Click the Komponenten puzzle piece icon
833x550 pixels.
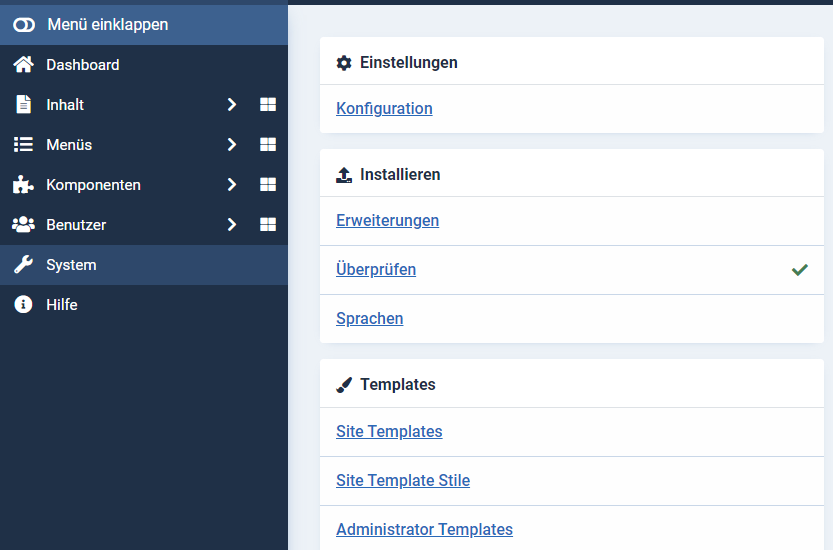click(x=23, y=185)
